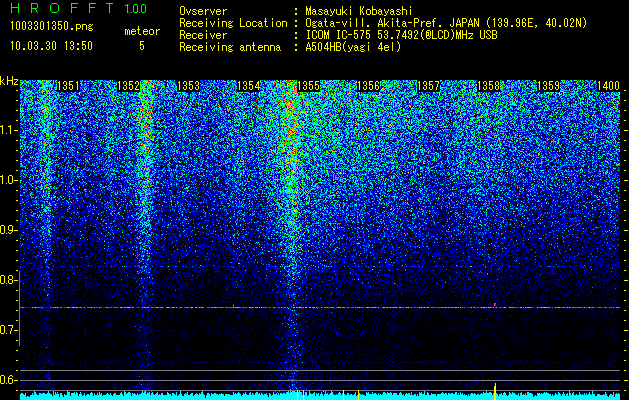Click the 1352 time marker
This screenshot has height=400, width=629.
[128, 86]
